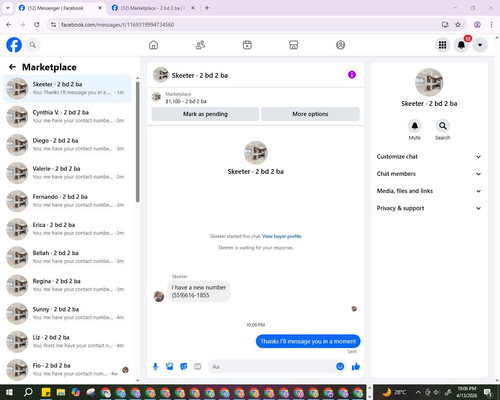Switch to Marketplace 2 bd 2 ba tab

coord(153,8)
